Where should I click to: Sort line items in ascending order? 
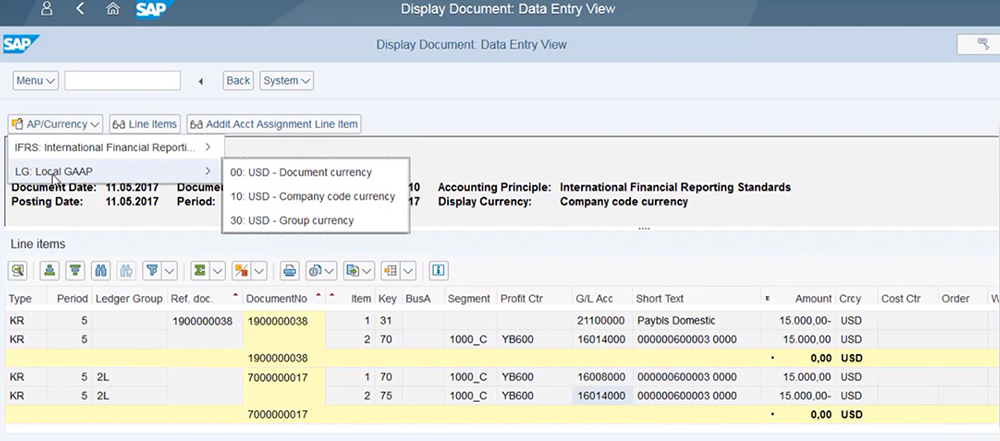pos(48,270)
